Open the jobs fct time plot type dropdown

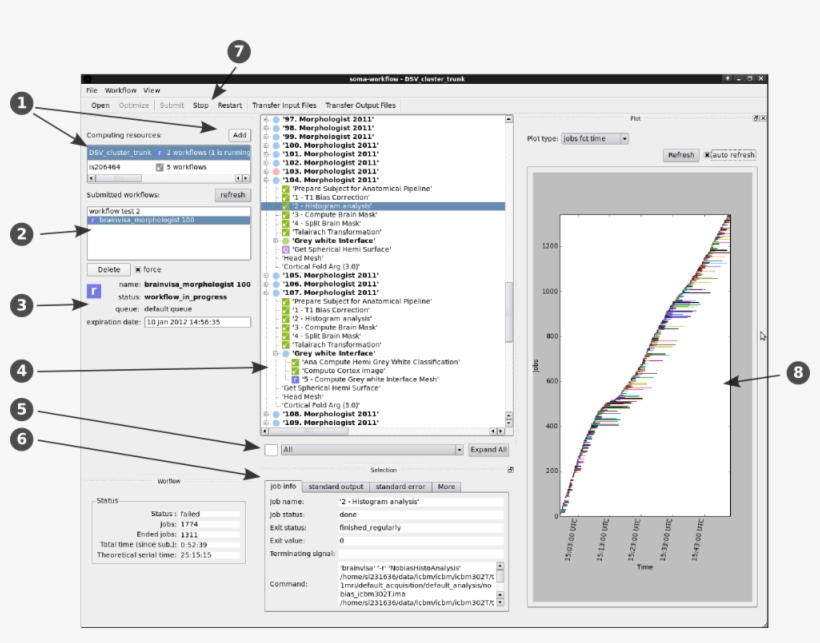pos(627,137)
